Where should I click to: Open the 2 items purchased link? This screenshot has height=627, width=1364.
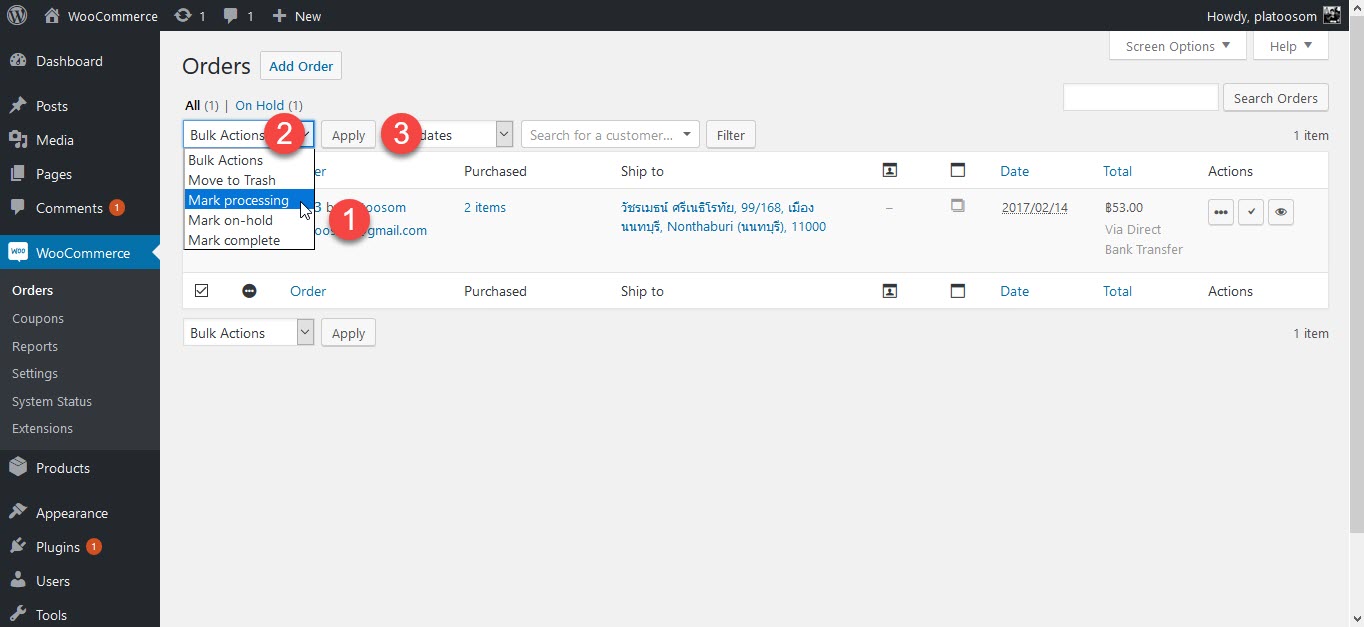[x=485, y=207]
